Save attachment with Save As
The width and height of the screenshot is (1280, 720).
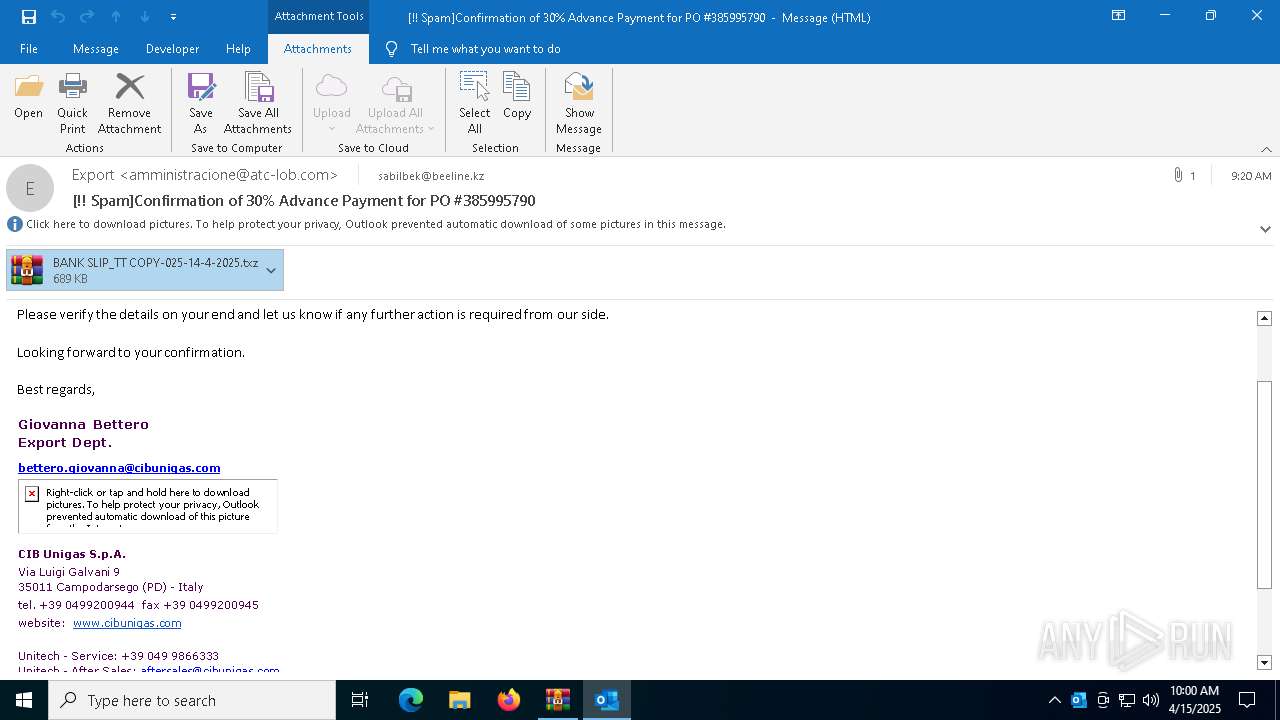201,104
